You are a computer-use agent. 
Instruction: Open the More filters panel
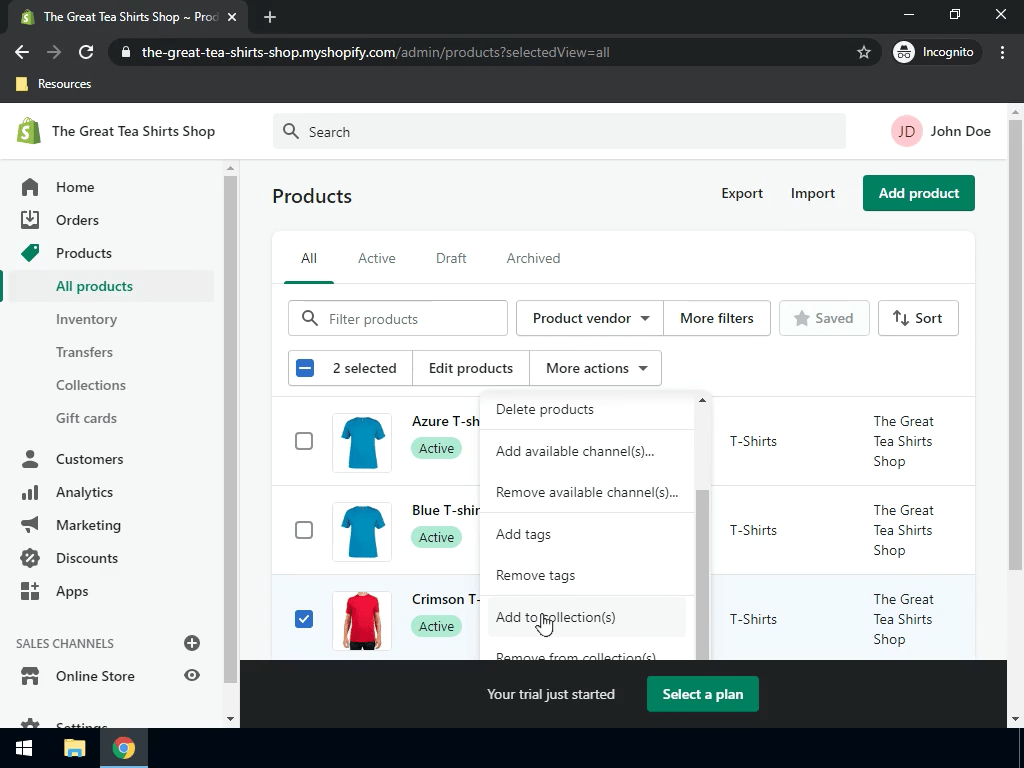pos(717,318)
